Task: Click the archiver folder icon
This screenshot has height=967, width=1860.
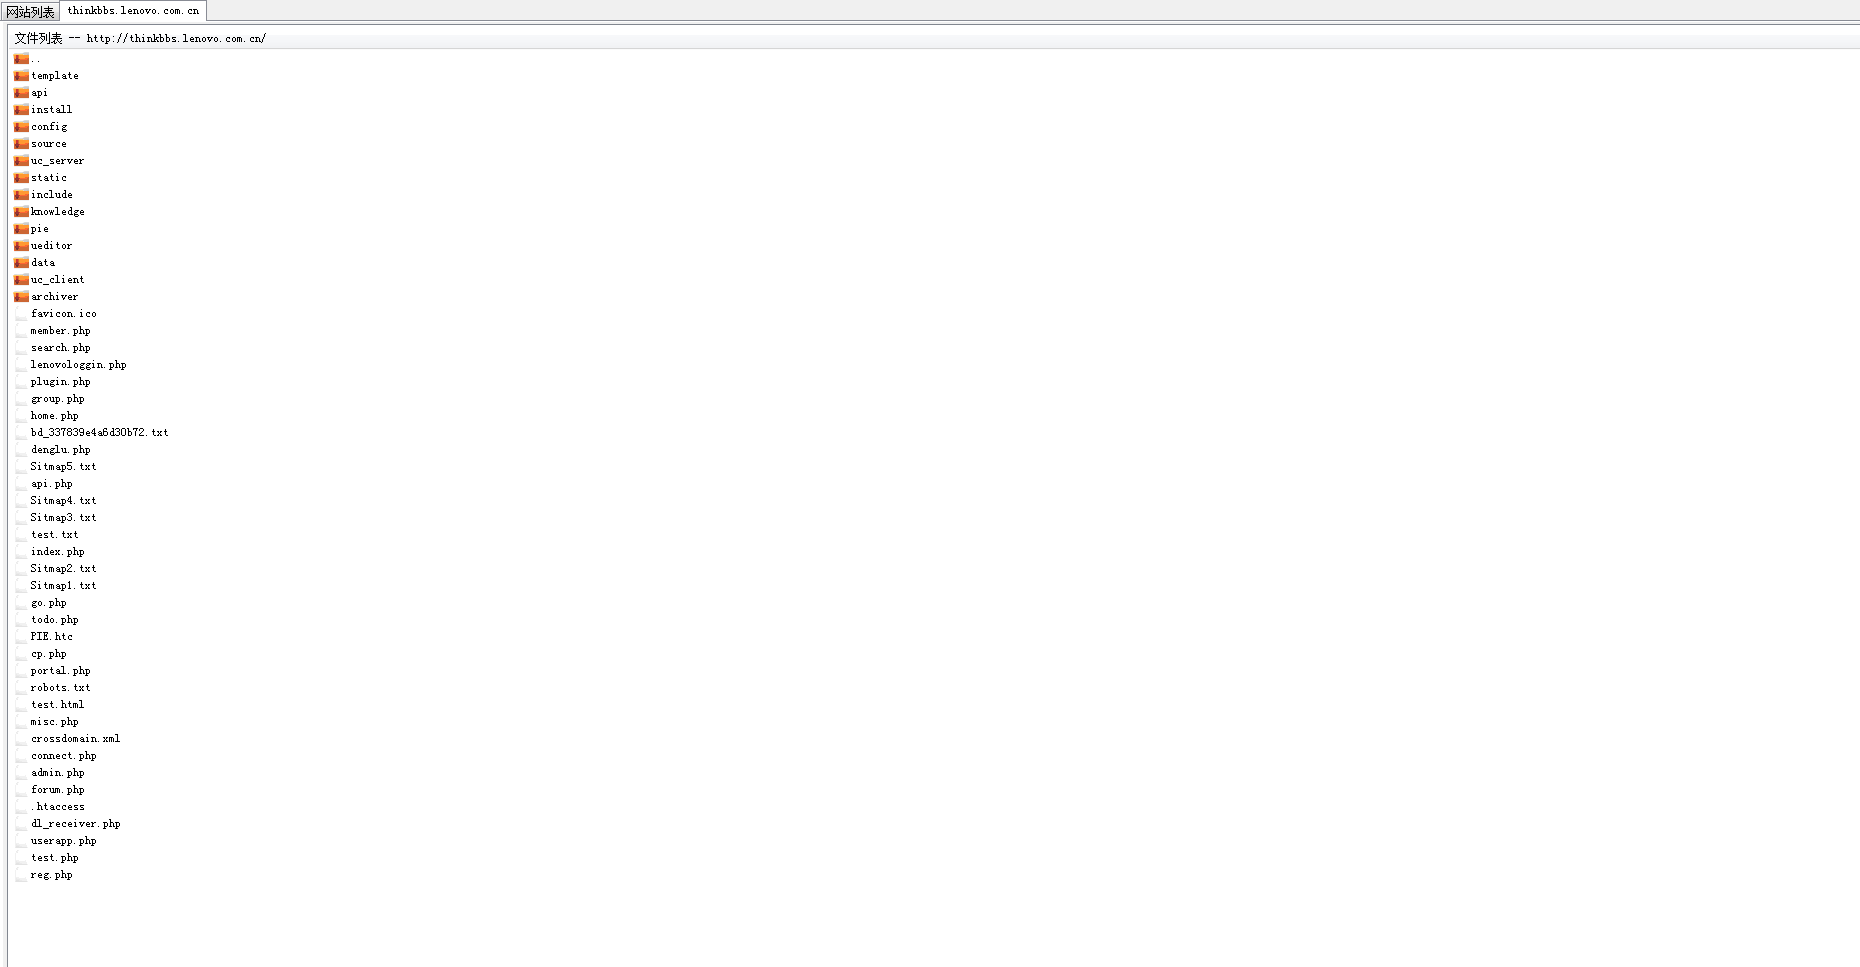Action: click(x=21, y=297)
